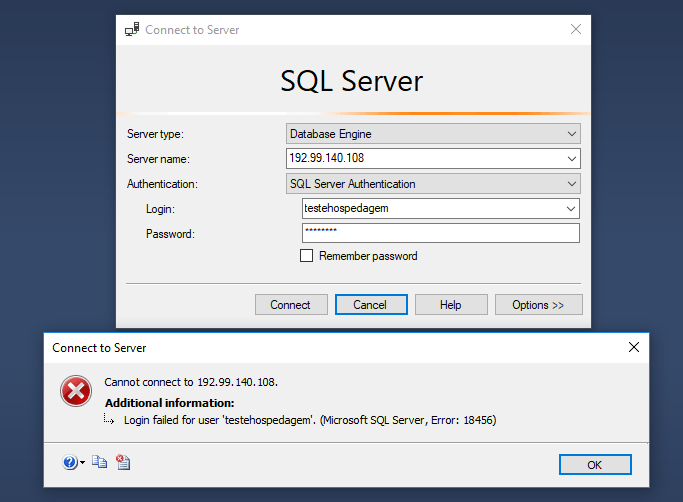Click the Cancel button

click(x=371, y=305)
